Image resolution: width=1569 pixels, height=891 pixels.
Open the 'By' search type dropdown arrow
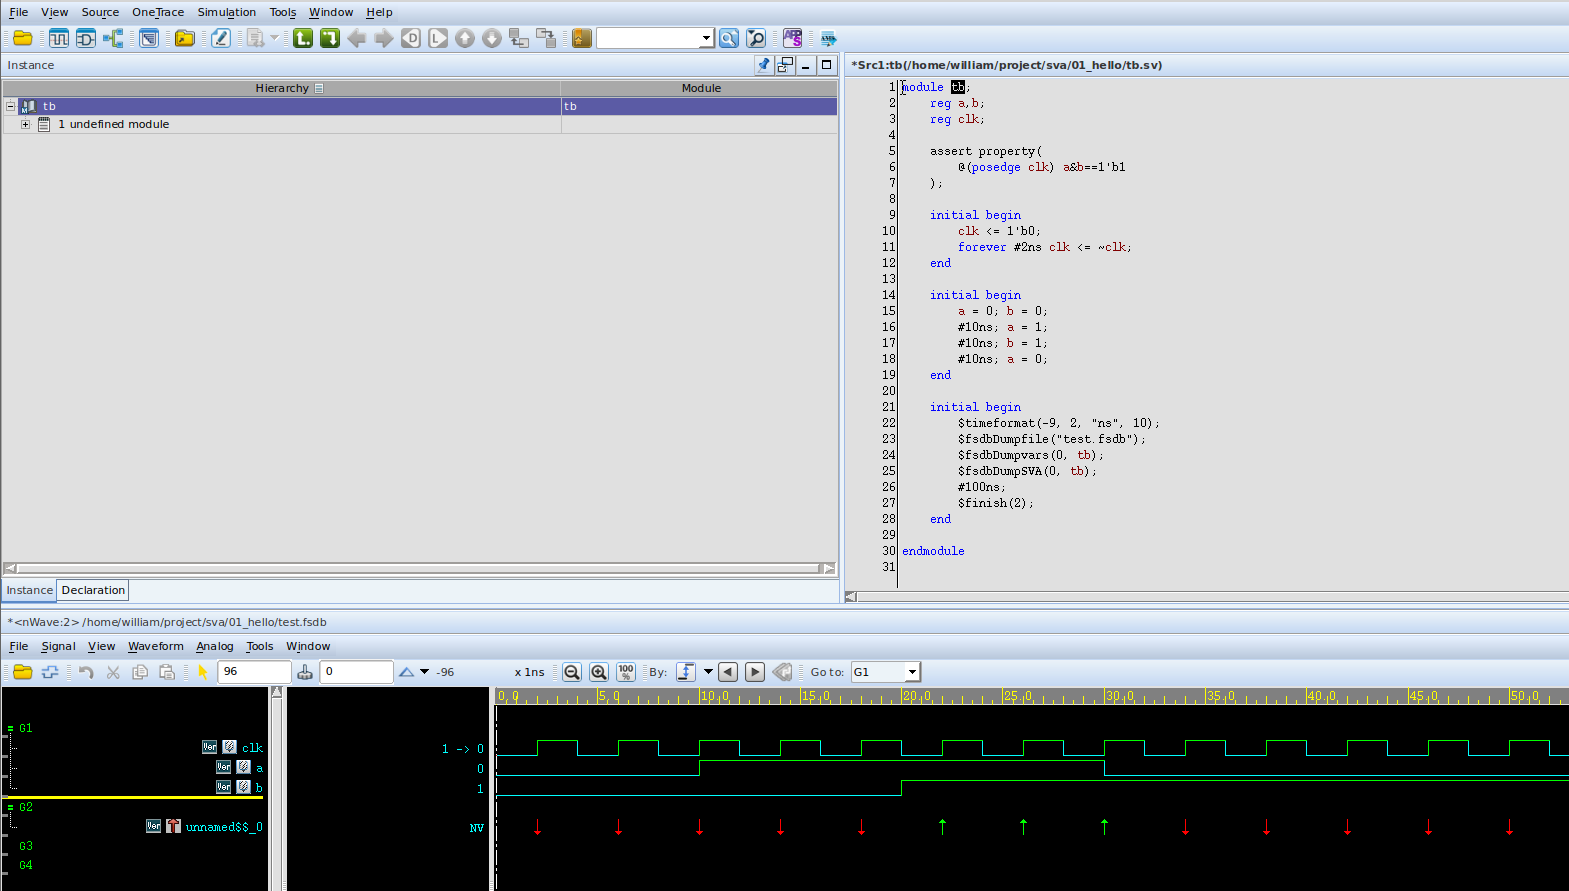click(x=708, y=672)
